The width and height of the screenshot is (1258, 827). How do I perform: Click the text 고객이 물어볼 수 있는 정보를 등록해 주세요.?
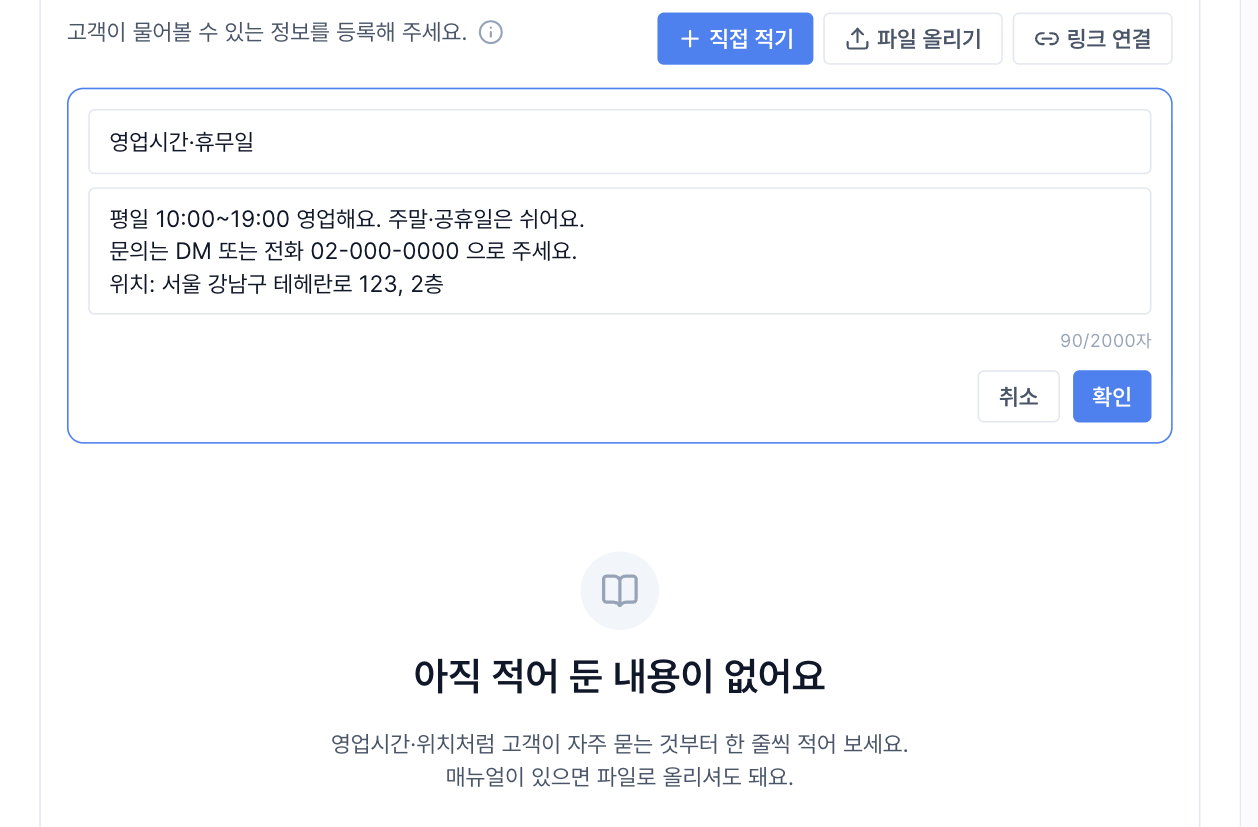point(267,33)
